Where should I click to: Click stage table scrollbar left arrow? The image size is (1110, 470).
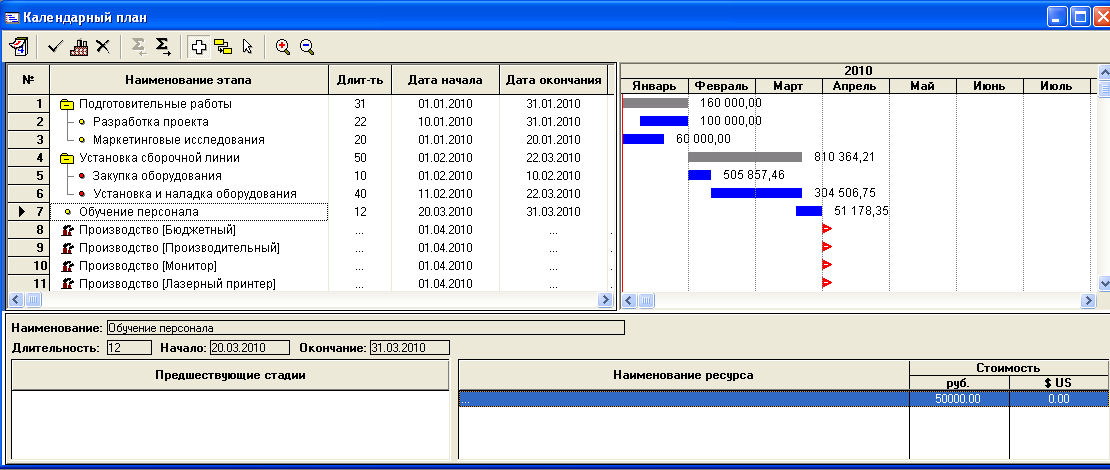point(16,300)
